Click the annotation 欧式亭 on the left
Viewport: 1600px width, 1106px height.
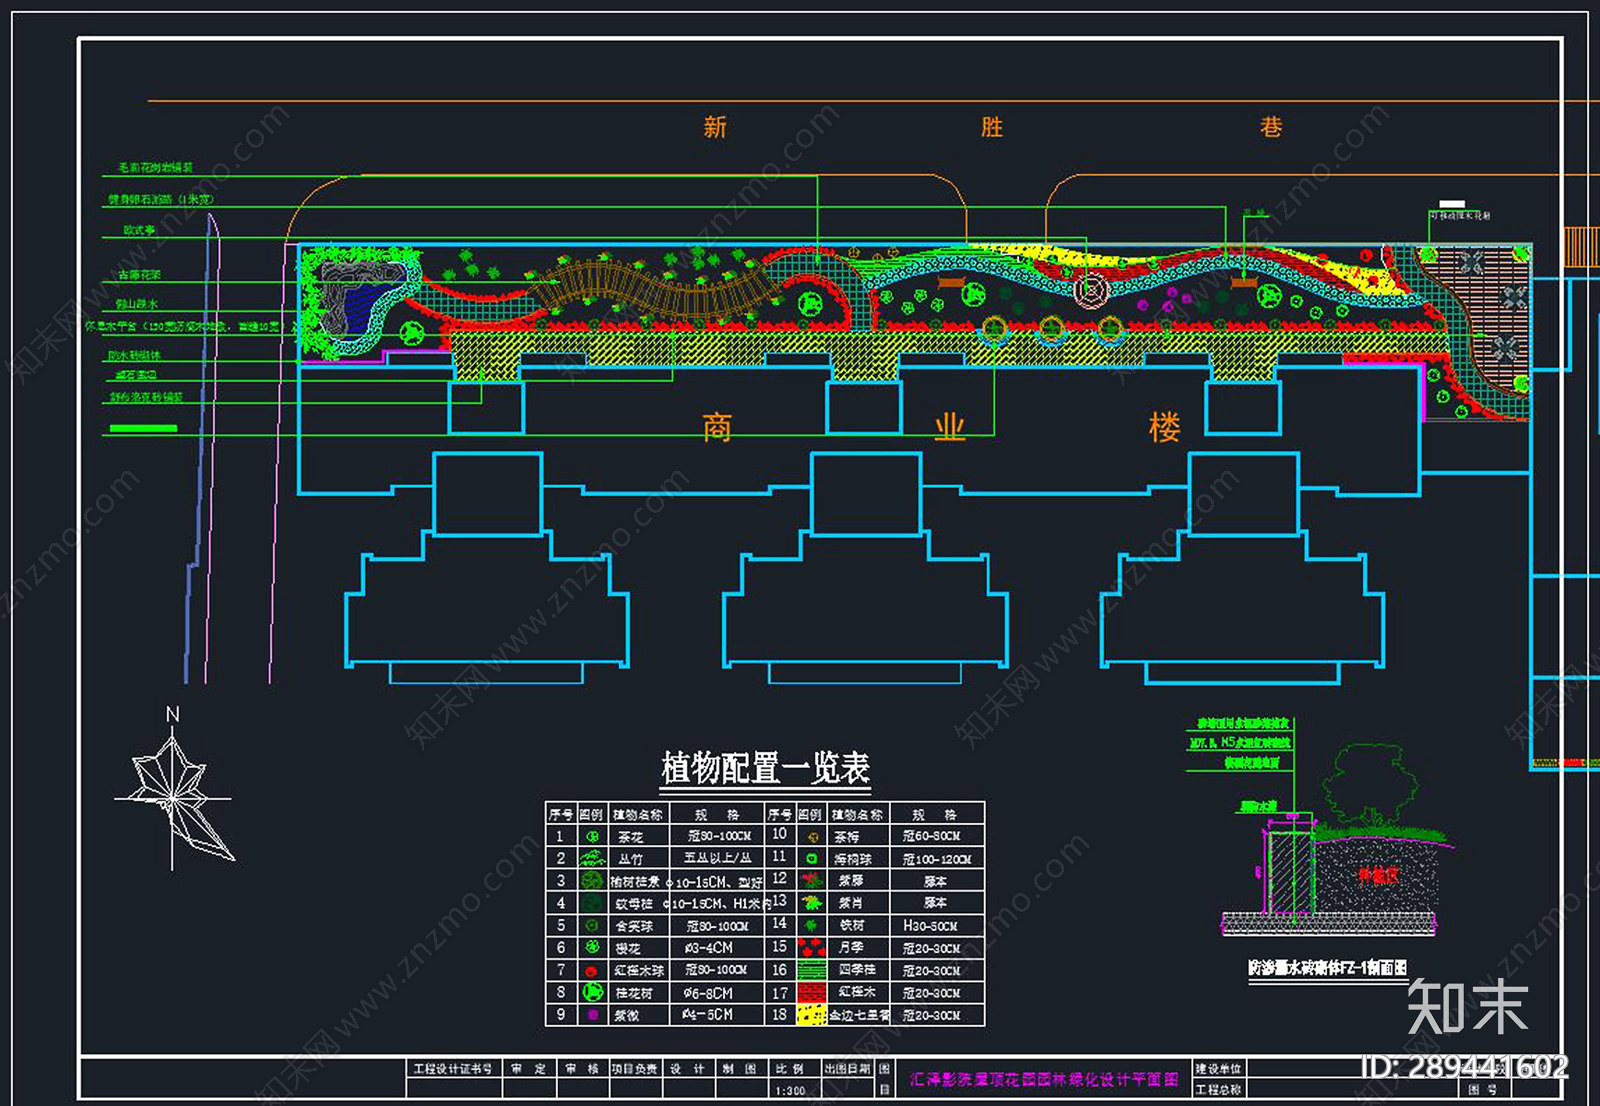click(139, 230)
